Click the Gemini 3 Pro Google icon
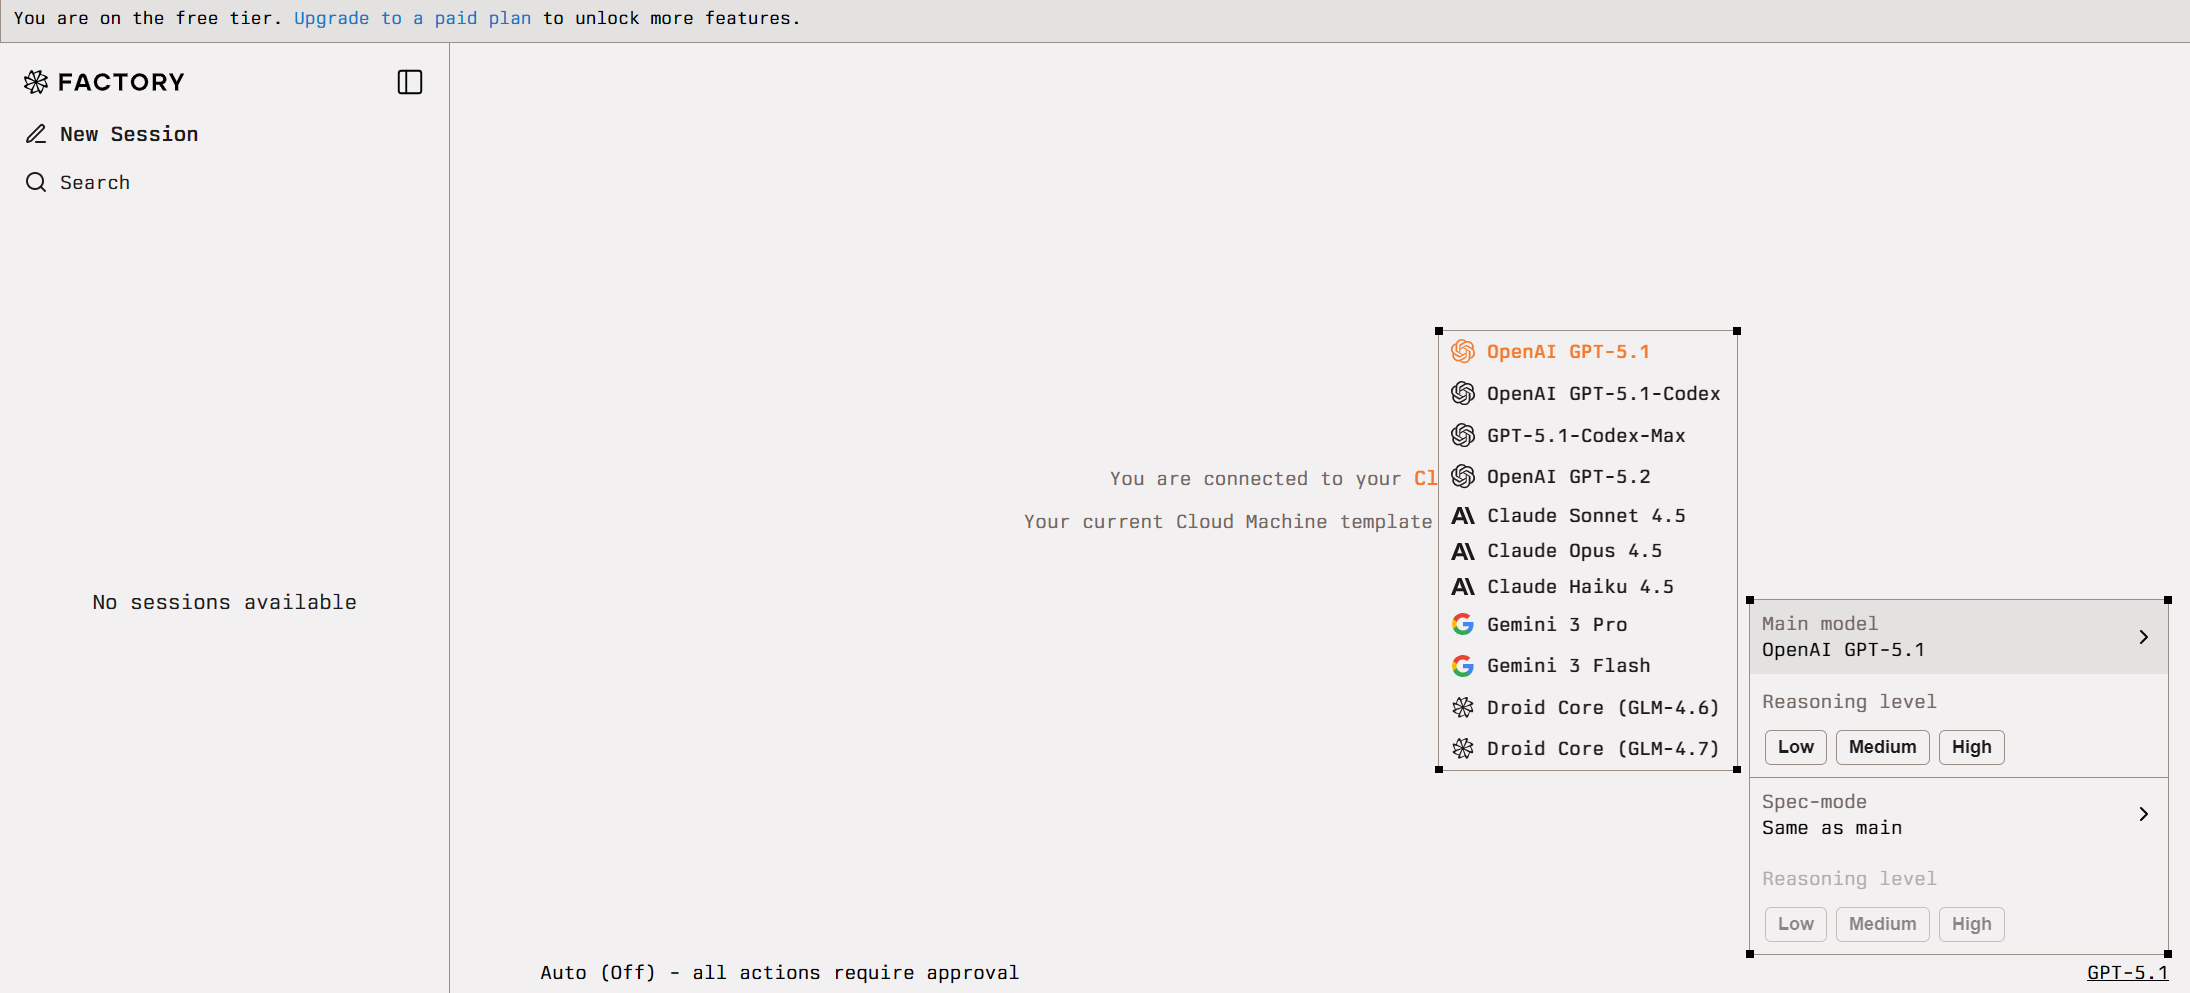Image resolution: width=2190 pixels, height=993 pixels. 1463,624
